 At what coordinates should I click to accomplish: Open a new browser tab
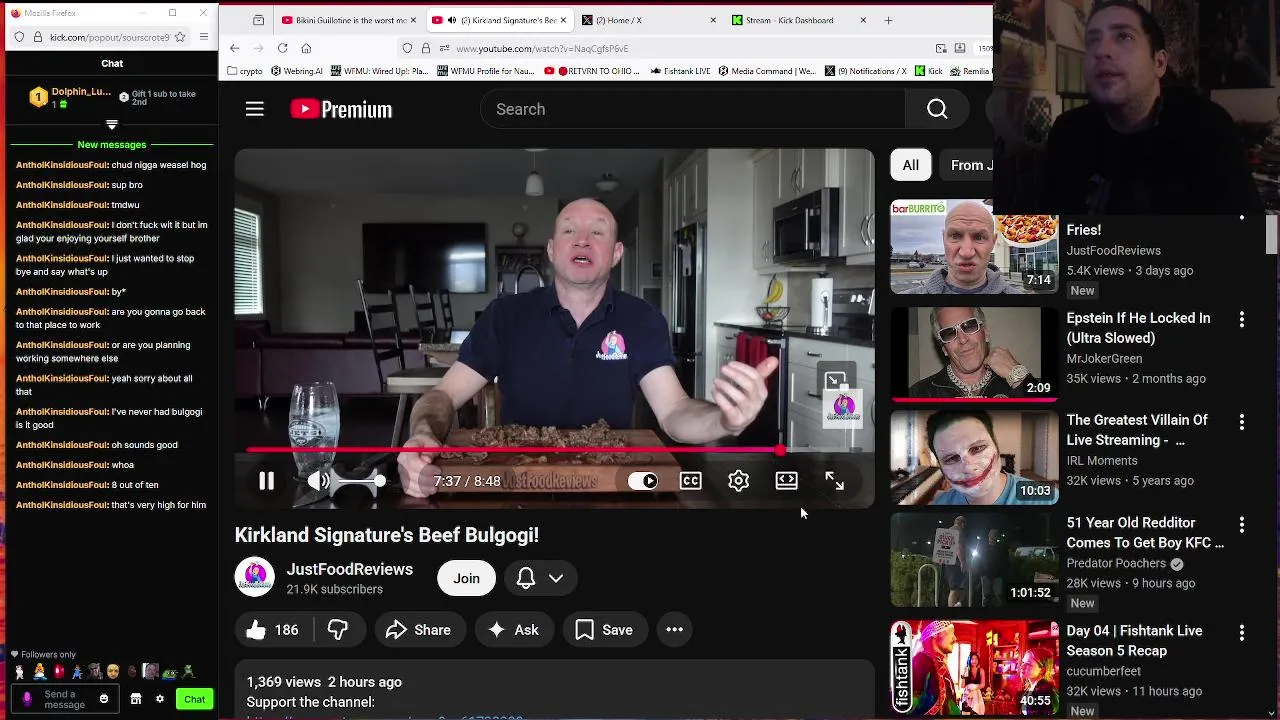[888, 20]
